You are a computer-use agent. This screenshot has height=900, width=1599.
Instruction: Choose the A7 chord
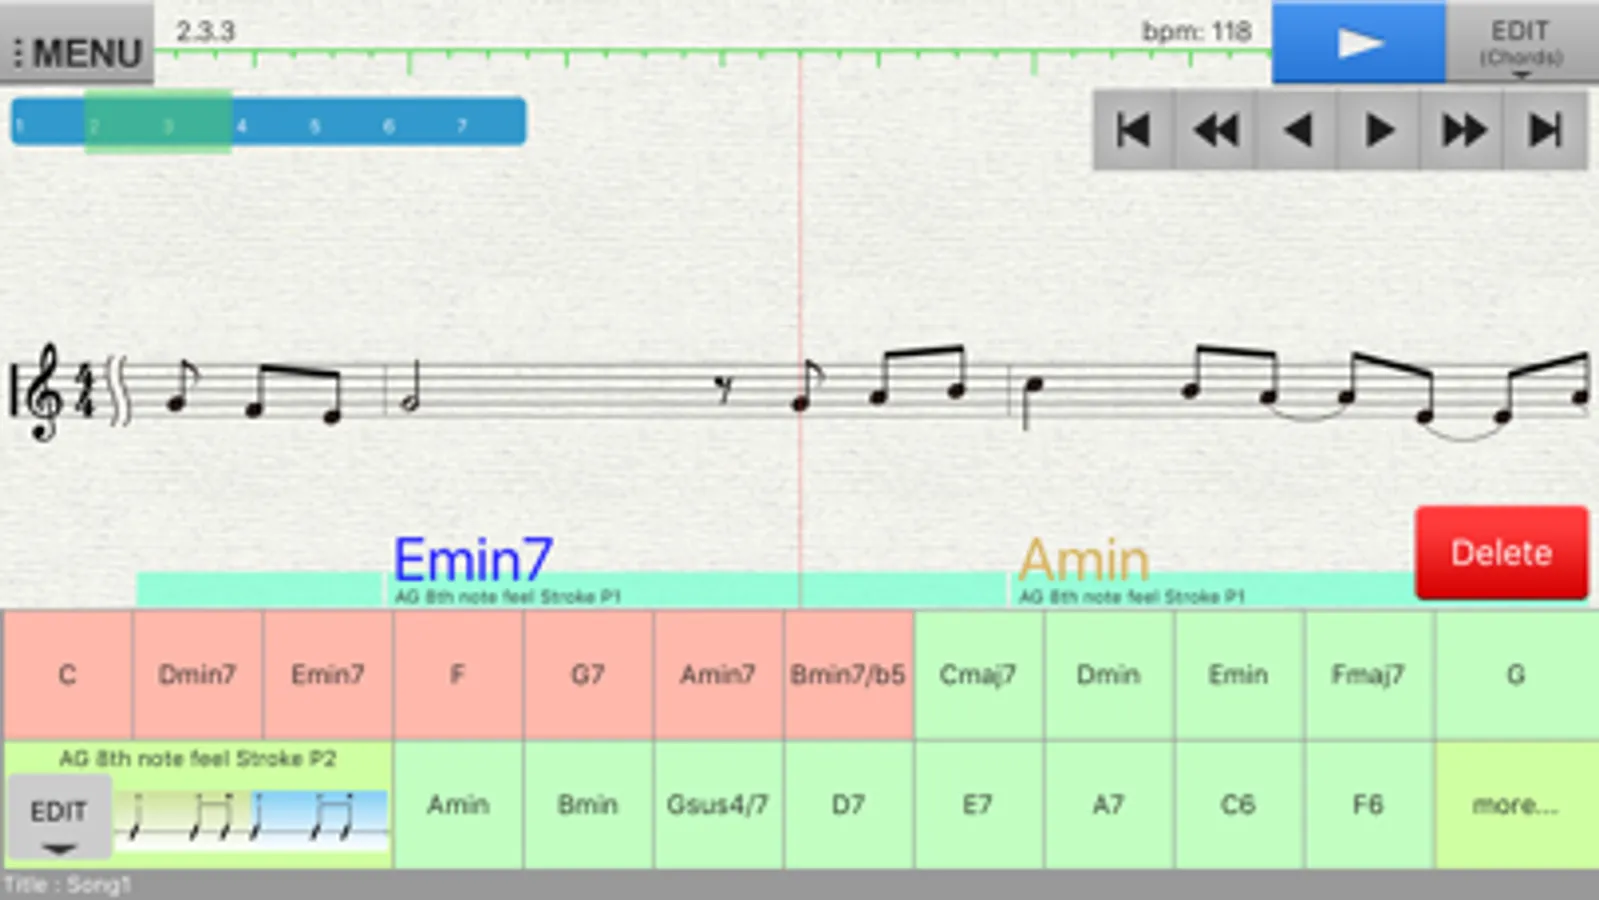1108,805
